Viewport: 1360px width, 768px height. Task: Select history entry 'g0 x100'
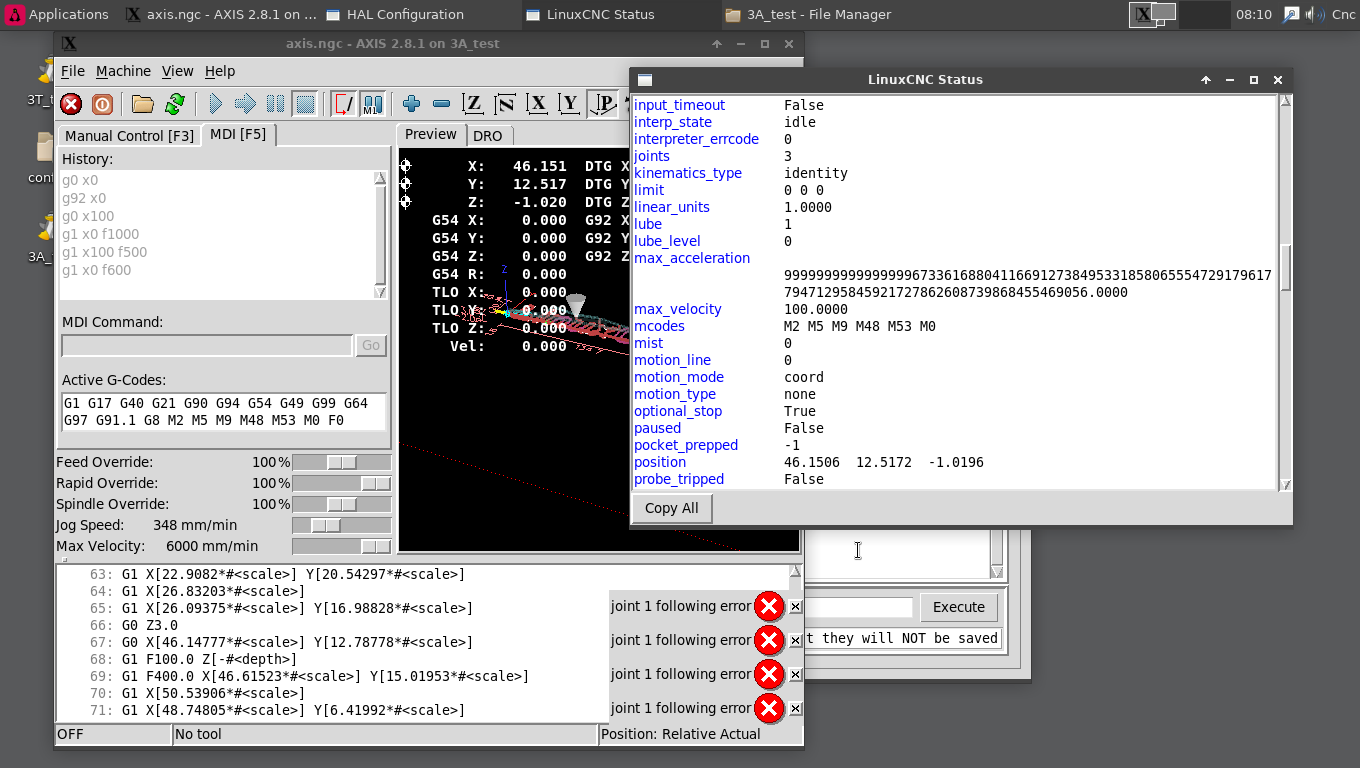[88, 216]
